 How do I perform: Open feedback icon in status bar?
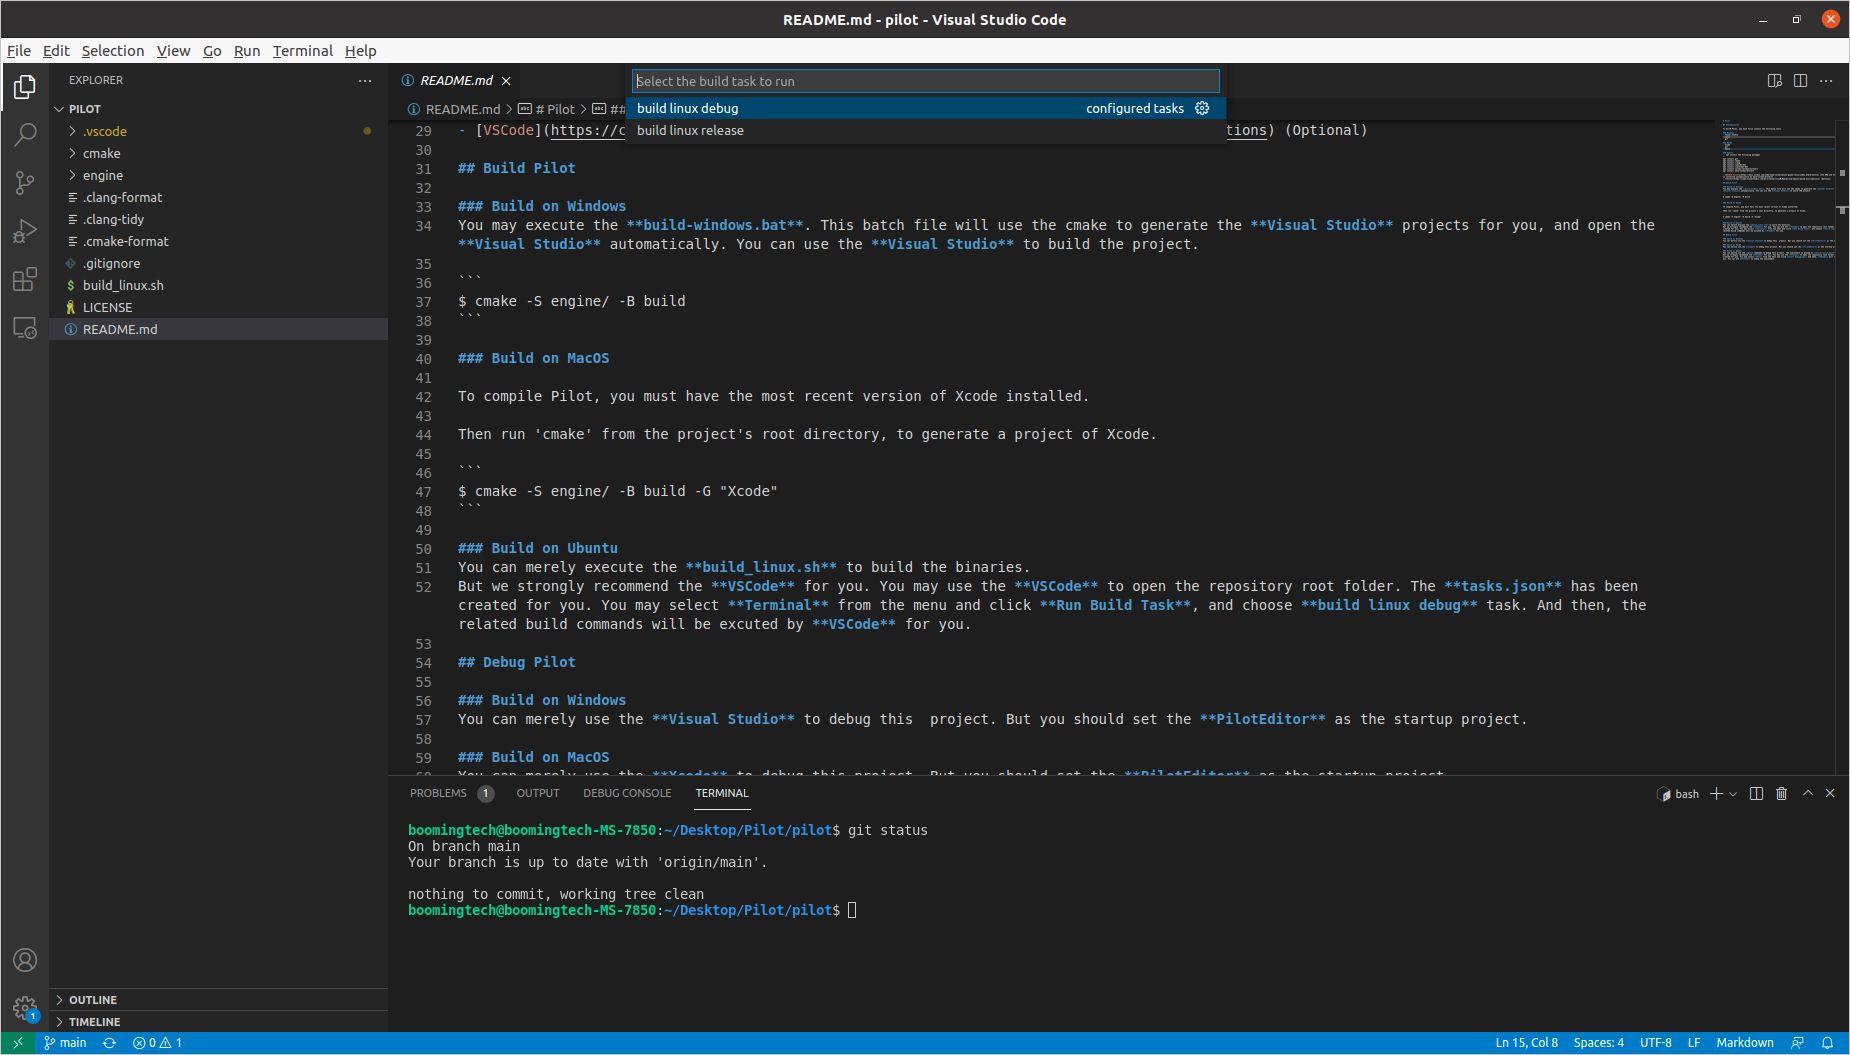pos(1797,1042)
